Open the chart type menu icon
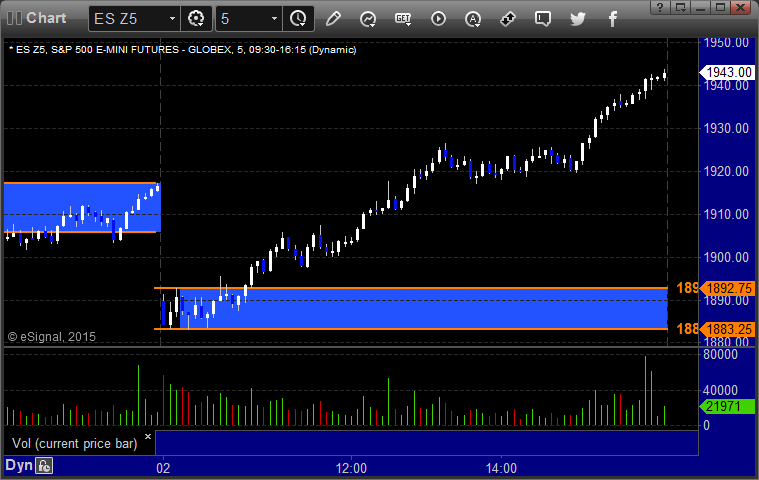The image size is (759, 480). click(x=368, y=19)
